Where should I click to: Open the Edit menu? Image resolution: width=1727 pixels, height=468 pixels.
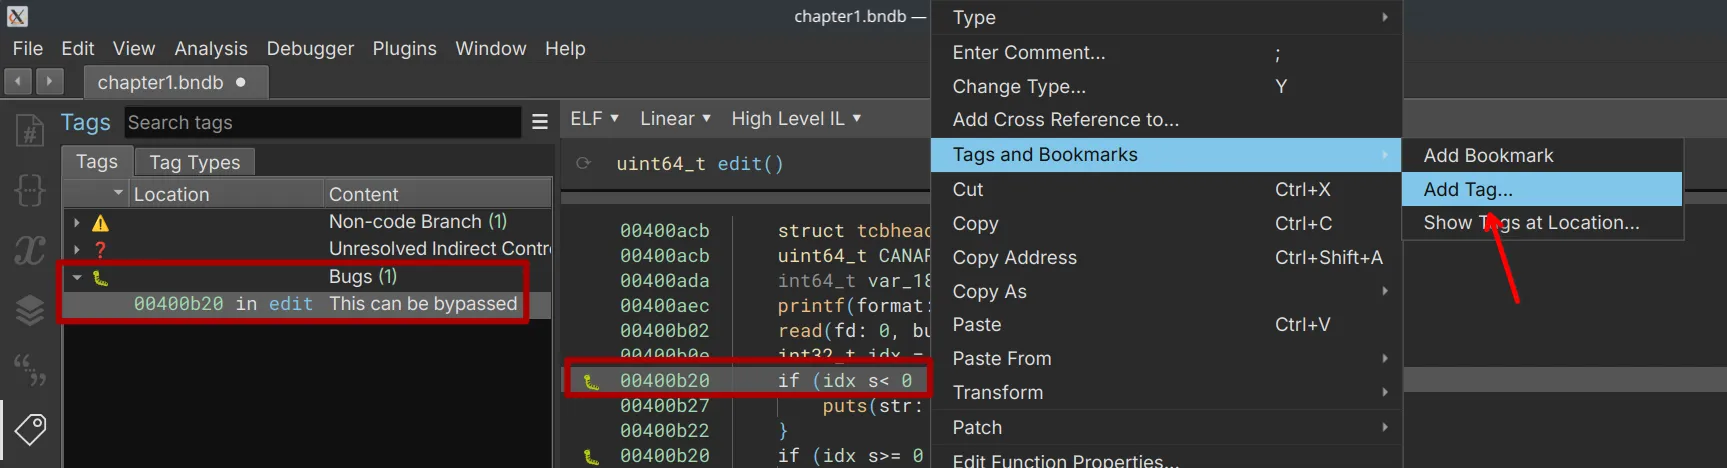click(77, 48)
